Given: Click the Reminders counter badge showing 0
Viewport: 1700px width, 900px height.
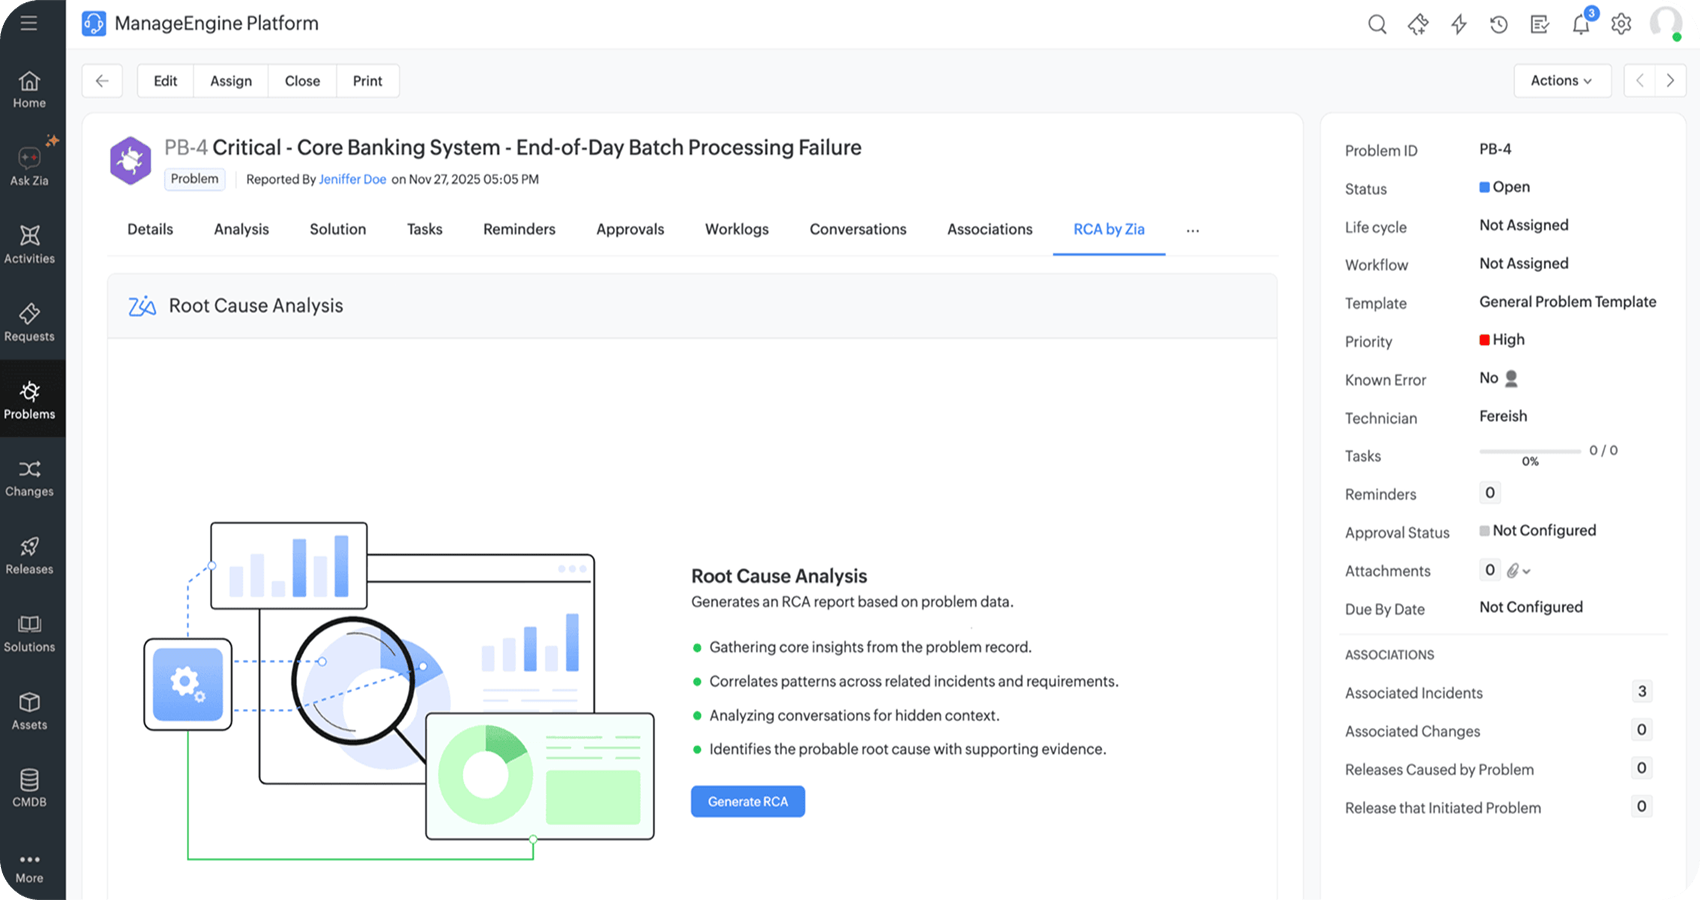Looking at the screenshot, I should pyautogui.click(x=1489, y=492).
